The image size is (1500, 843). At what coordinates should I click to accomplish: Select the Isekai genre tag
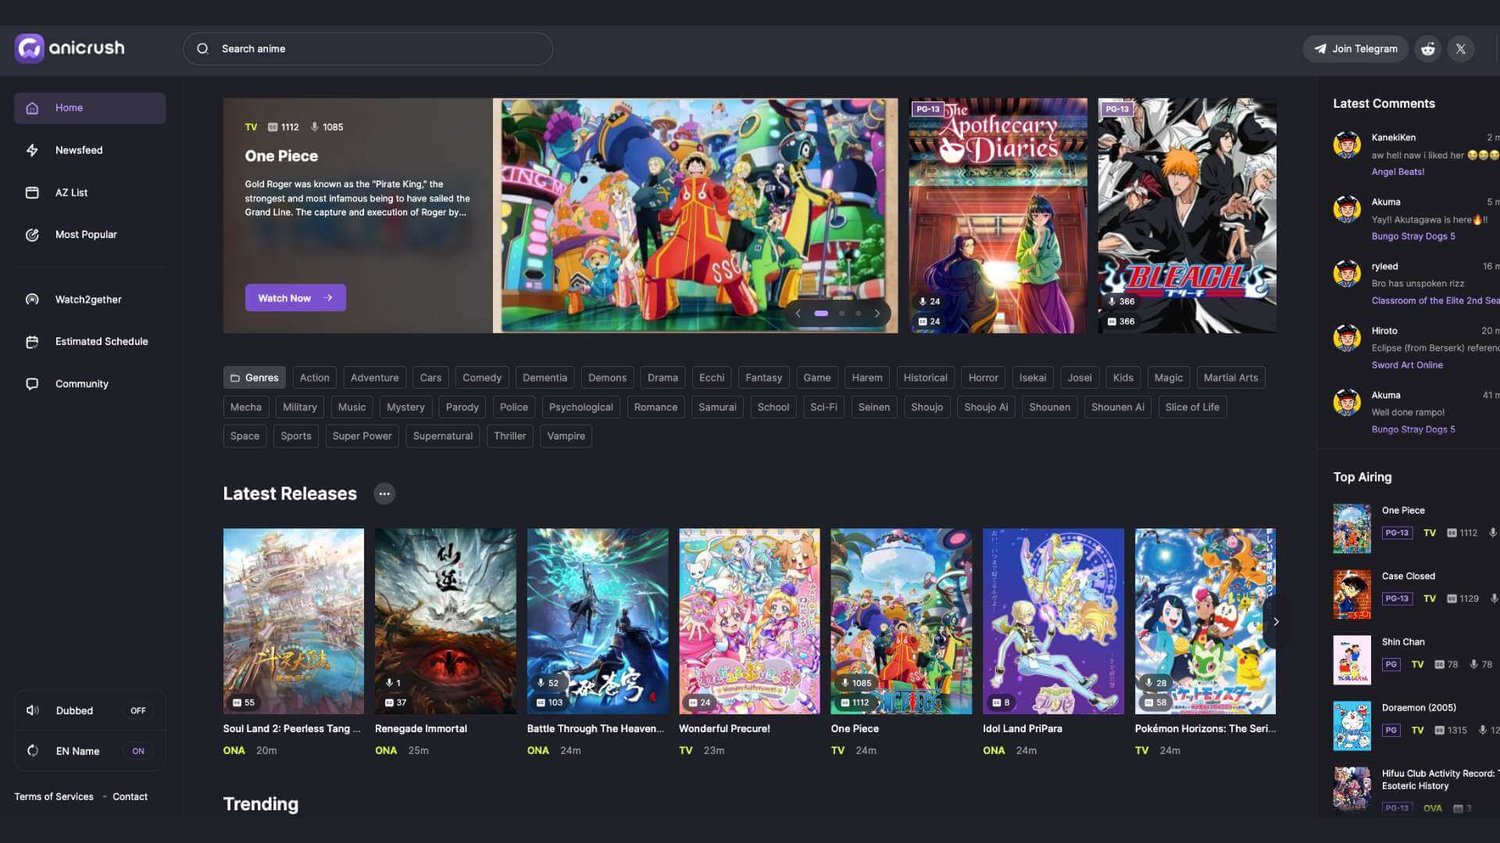[x=1032, y=378]
